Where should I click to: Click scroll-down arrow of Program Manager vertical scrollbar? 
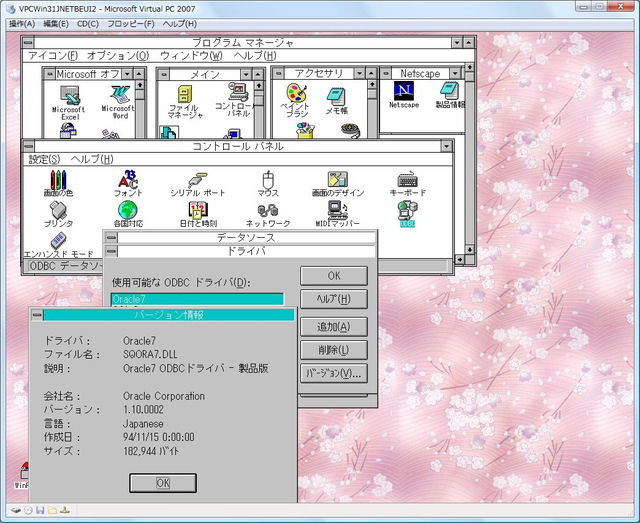[469, 249]
